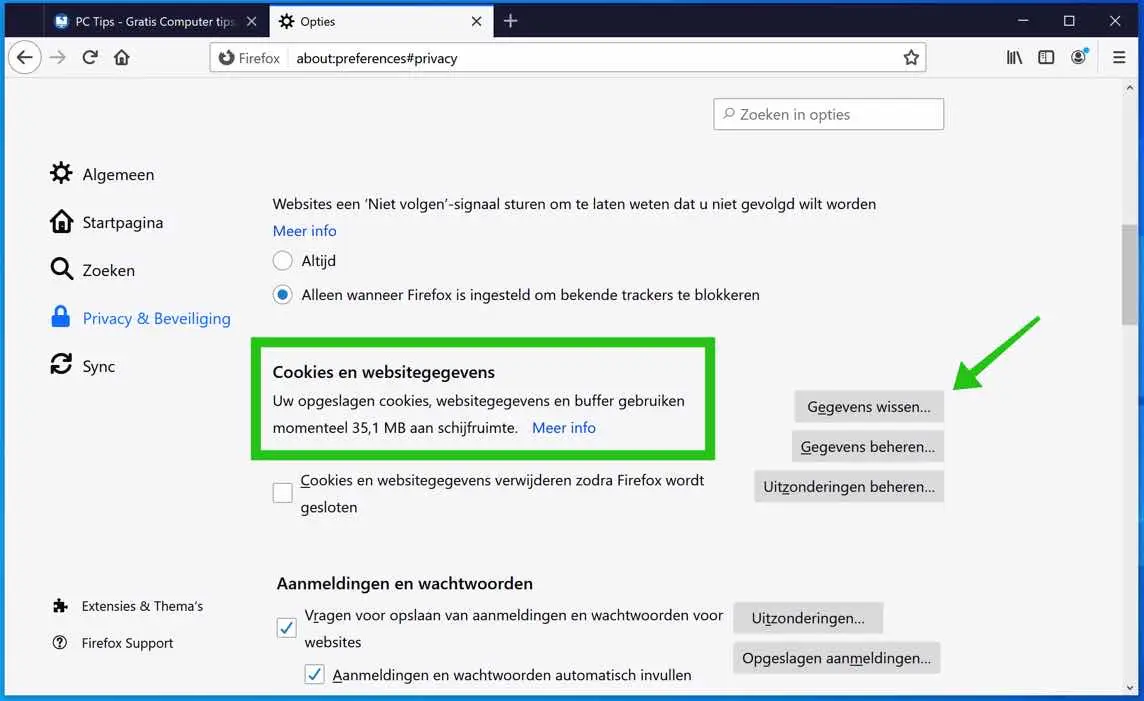
Task: Uncheck 'Aanmeldingen en wachtwoorden automatisch invullen'
Action: [314, 674]
